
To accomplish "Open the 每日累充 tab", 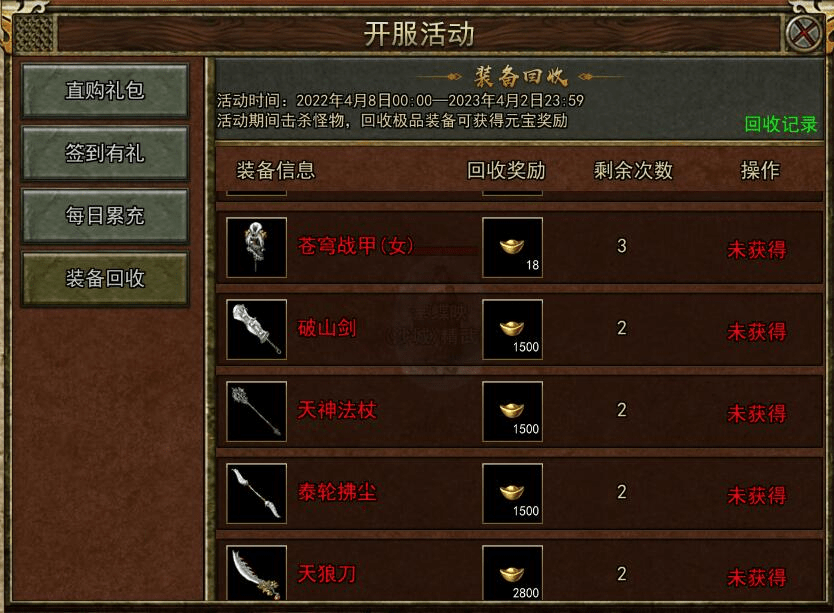I will click(105, 216).
